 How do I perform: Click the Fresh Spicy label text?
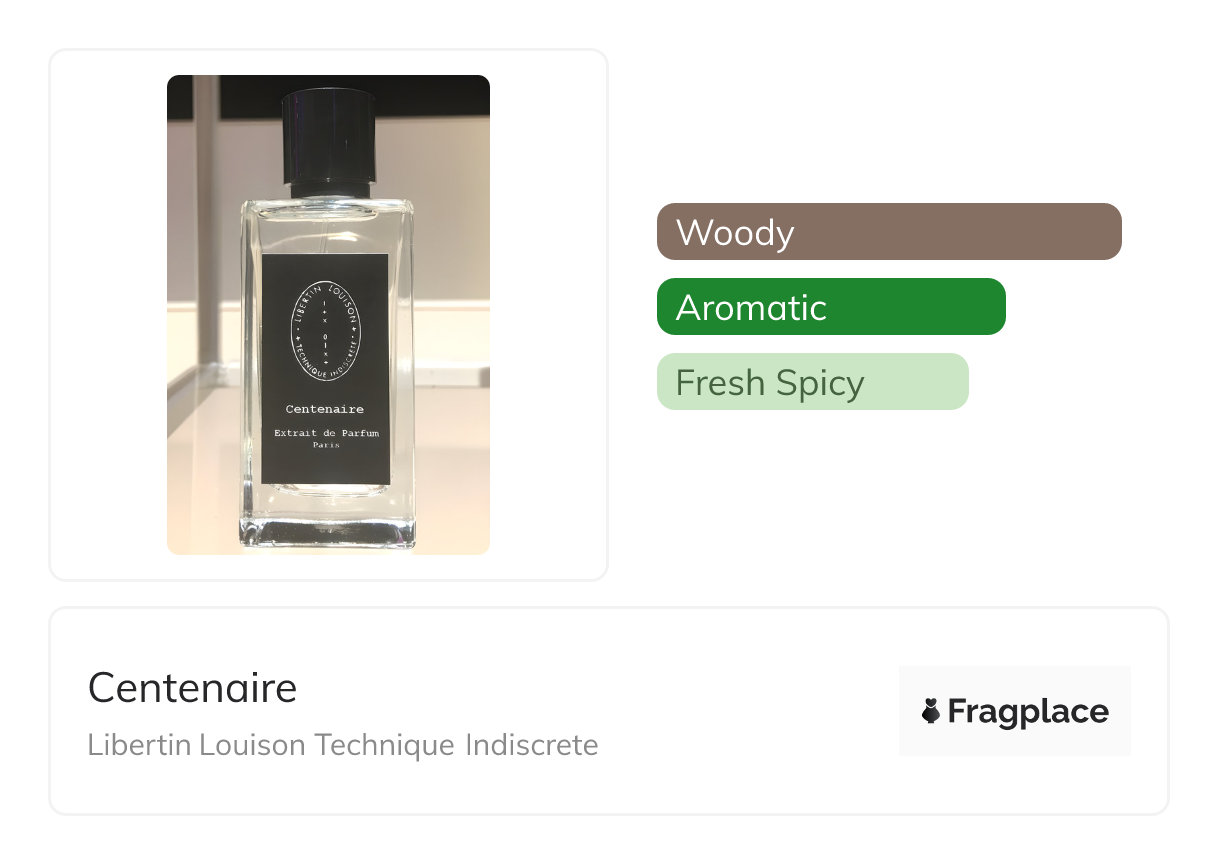770,383
